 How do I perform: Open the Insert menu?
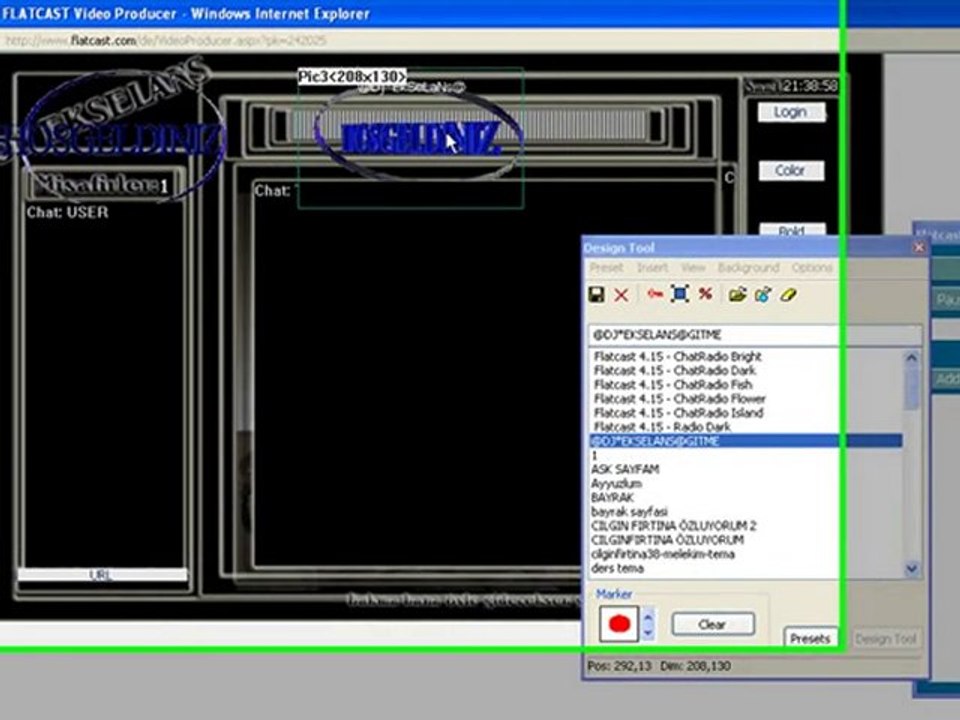click(x=653, y=268)
